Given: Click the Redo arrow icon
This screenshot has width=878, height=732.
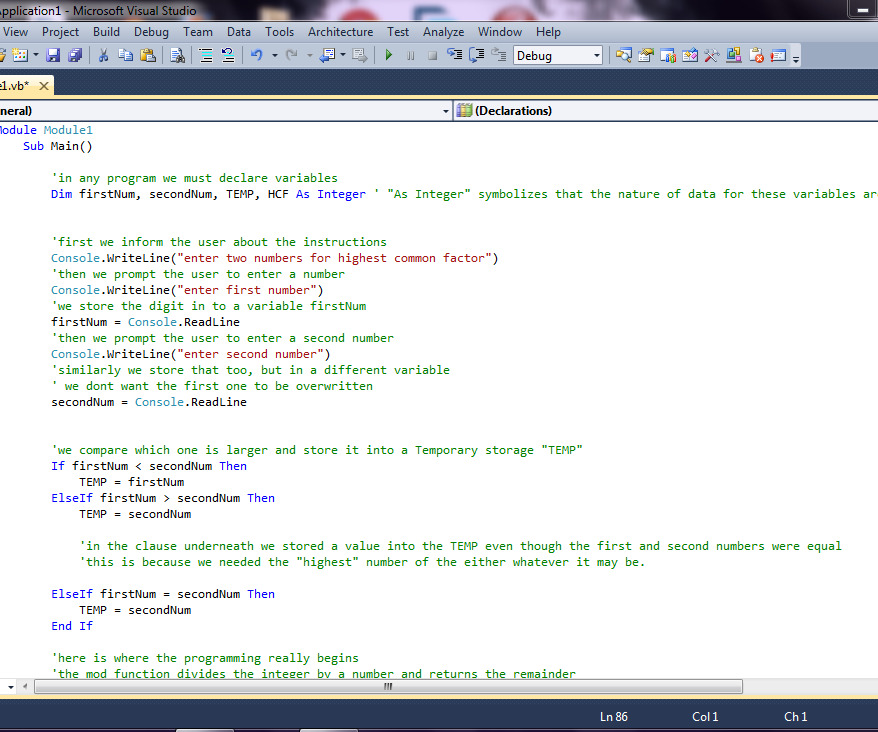Looking at the screenshot, I should pyautogui.click(x=291, y=55).
